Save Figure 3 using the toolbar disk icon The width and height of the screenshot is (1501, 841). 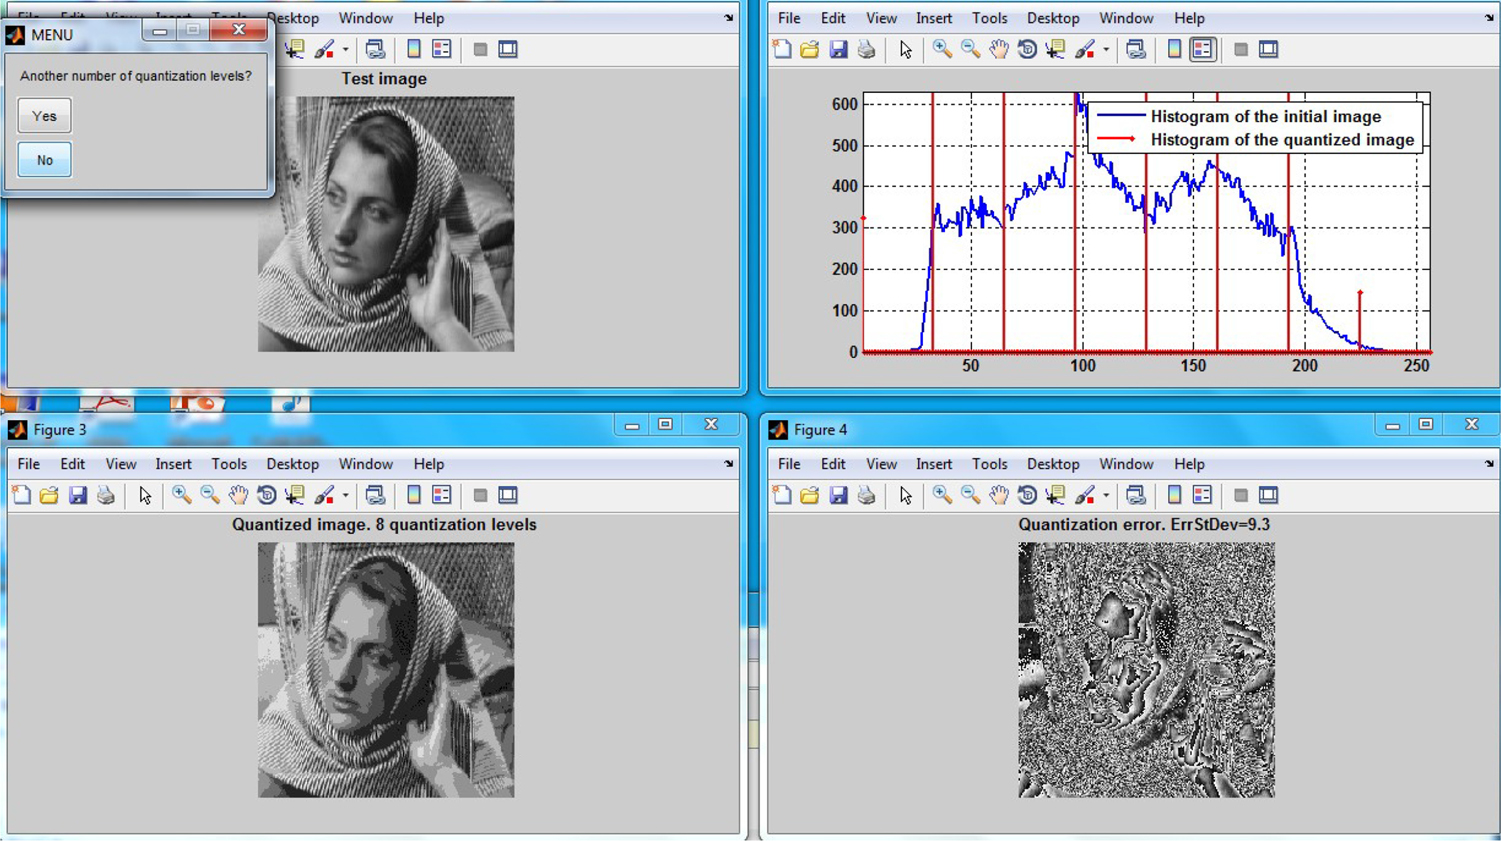tap(77, 495)
